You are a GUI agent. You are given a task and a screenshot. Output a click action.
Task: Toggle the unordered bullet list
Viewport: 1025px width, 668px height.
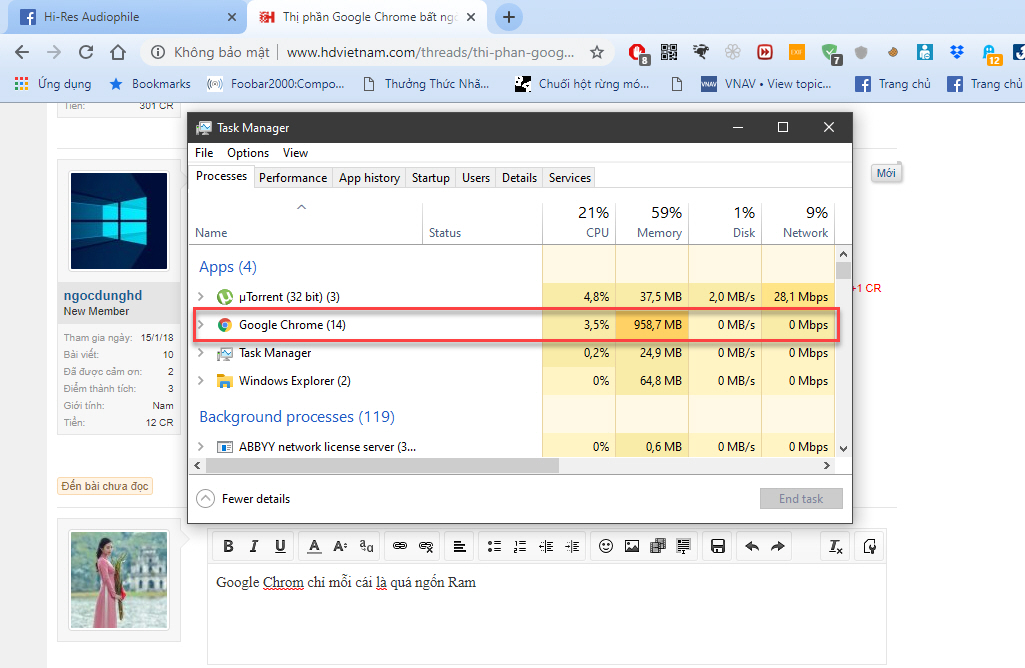494,546
